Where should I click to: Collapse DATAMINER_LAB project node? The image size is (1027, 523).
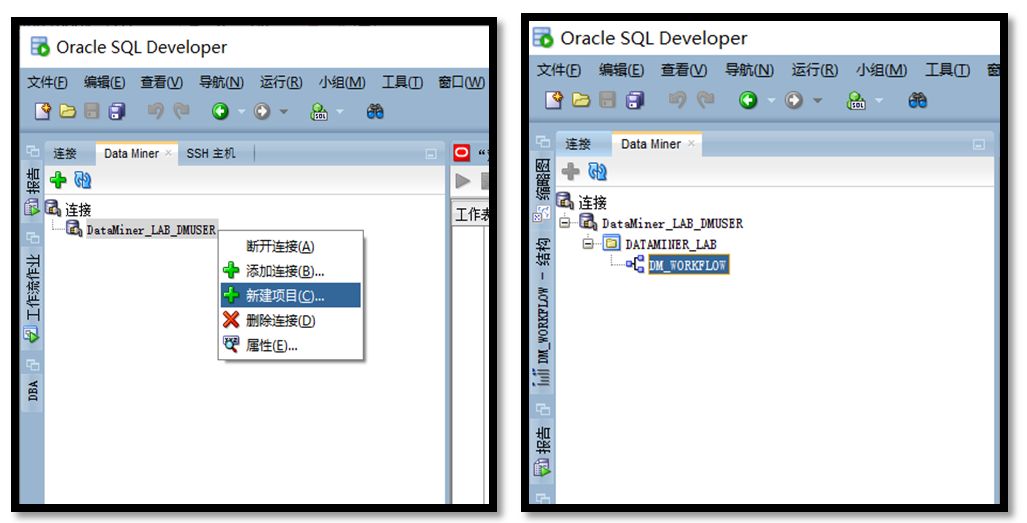pos(588,243)
